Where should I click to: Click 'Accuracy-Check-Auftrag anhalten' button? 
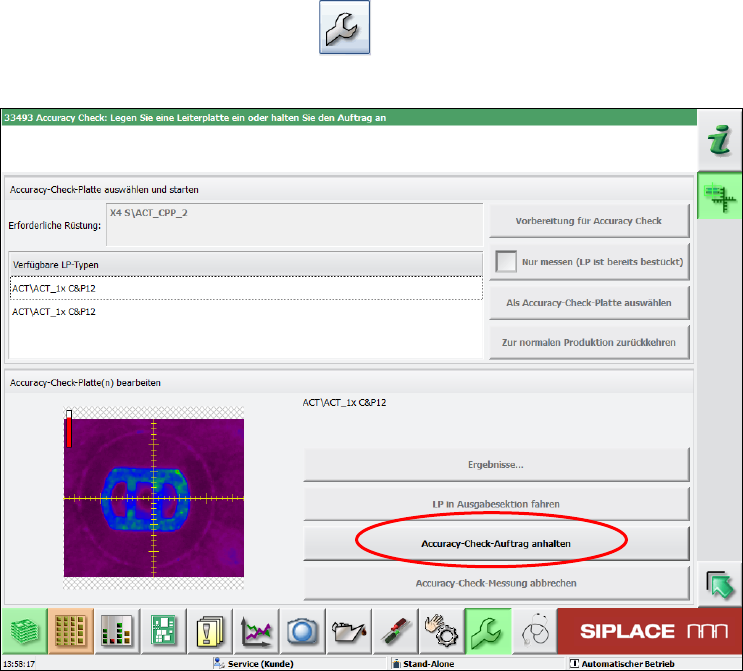click(x=496, y=544)
